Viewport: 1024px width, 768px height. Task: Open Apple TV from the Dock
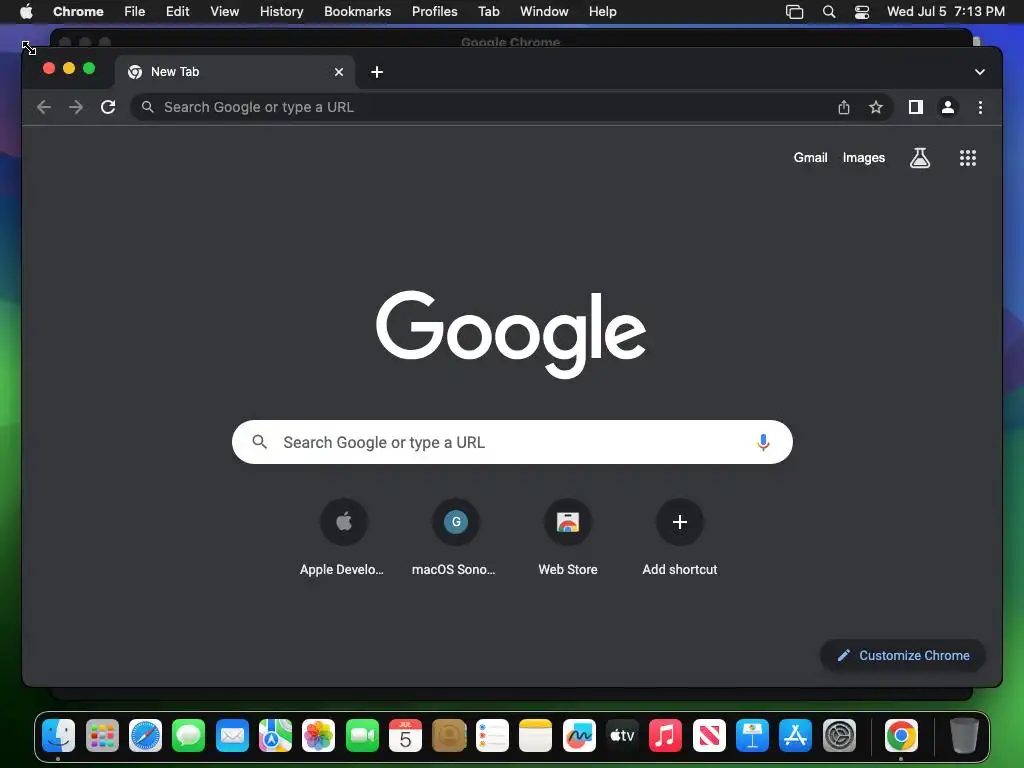[x=622, y=736]
